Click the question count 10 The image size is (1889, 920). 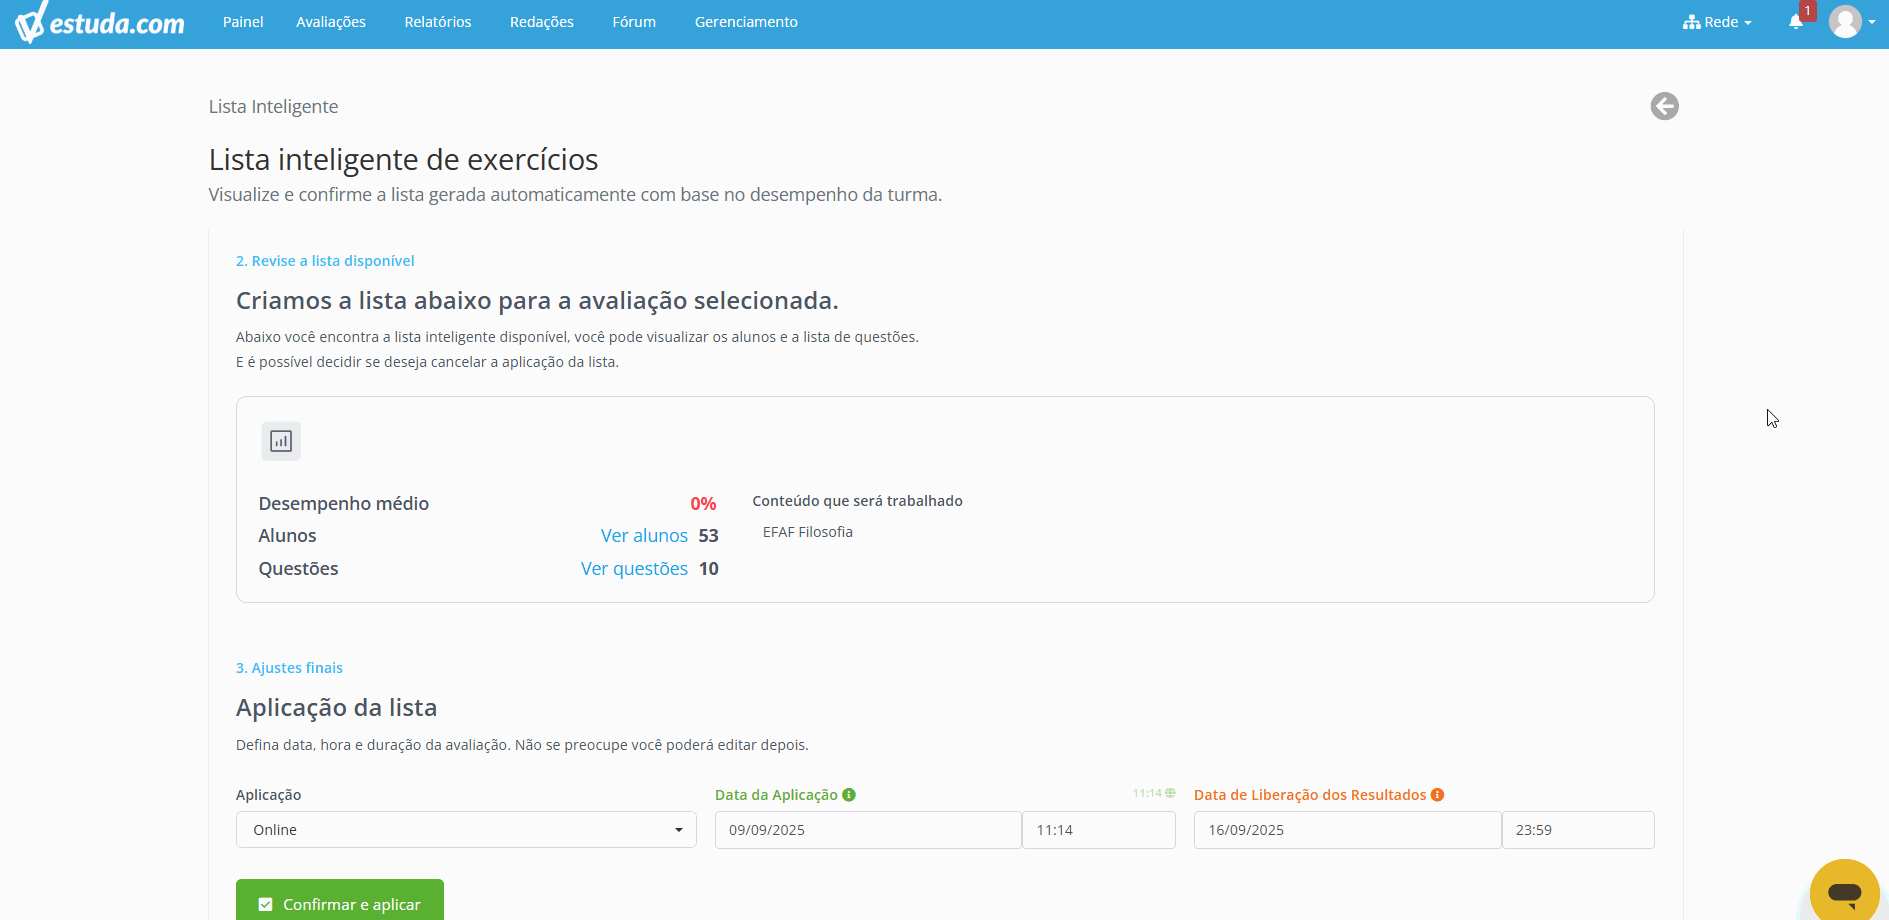709,569
